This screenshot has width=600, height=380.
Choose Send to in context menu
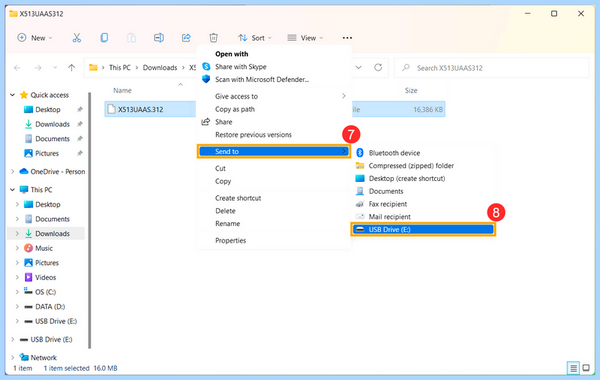click(x=274, y=151)
